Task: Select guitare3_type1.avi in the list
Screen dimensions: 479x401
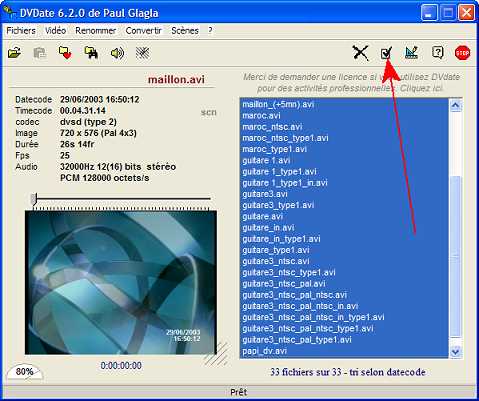Action: [x=344, y=205]
